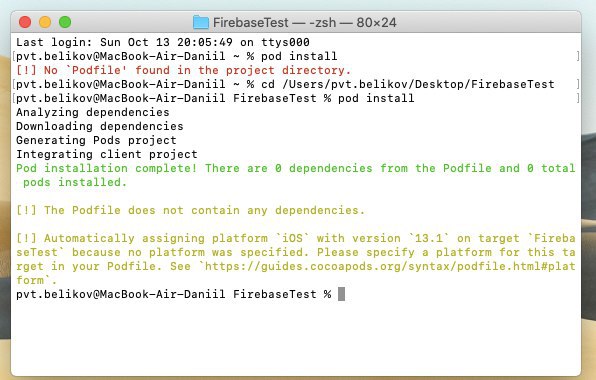Close the FirebaseTest terminal window

click(25, 22)
